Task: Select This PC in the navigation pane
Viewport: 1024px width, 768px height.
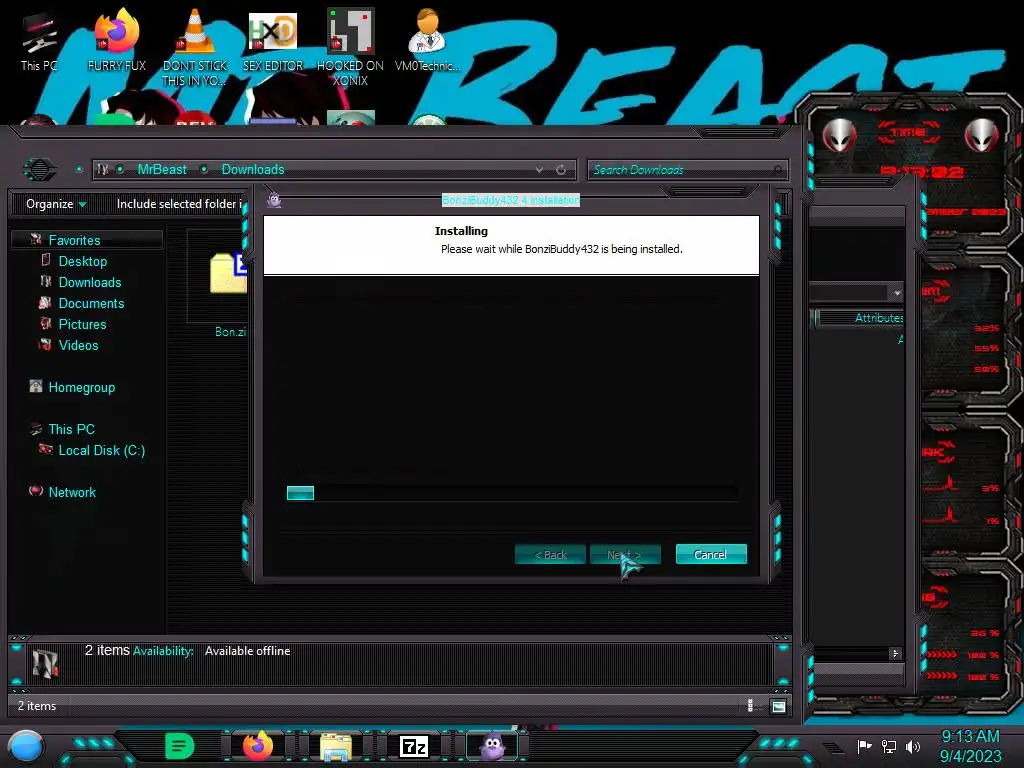Action: tap(72, 429)
